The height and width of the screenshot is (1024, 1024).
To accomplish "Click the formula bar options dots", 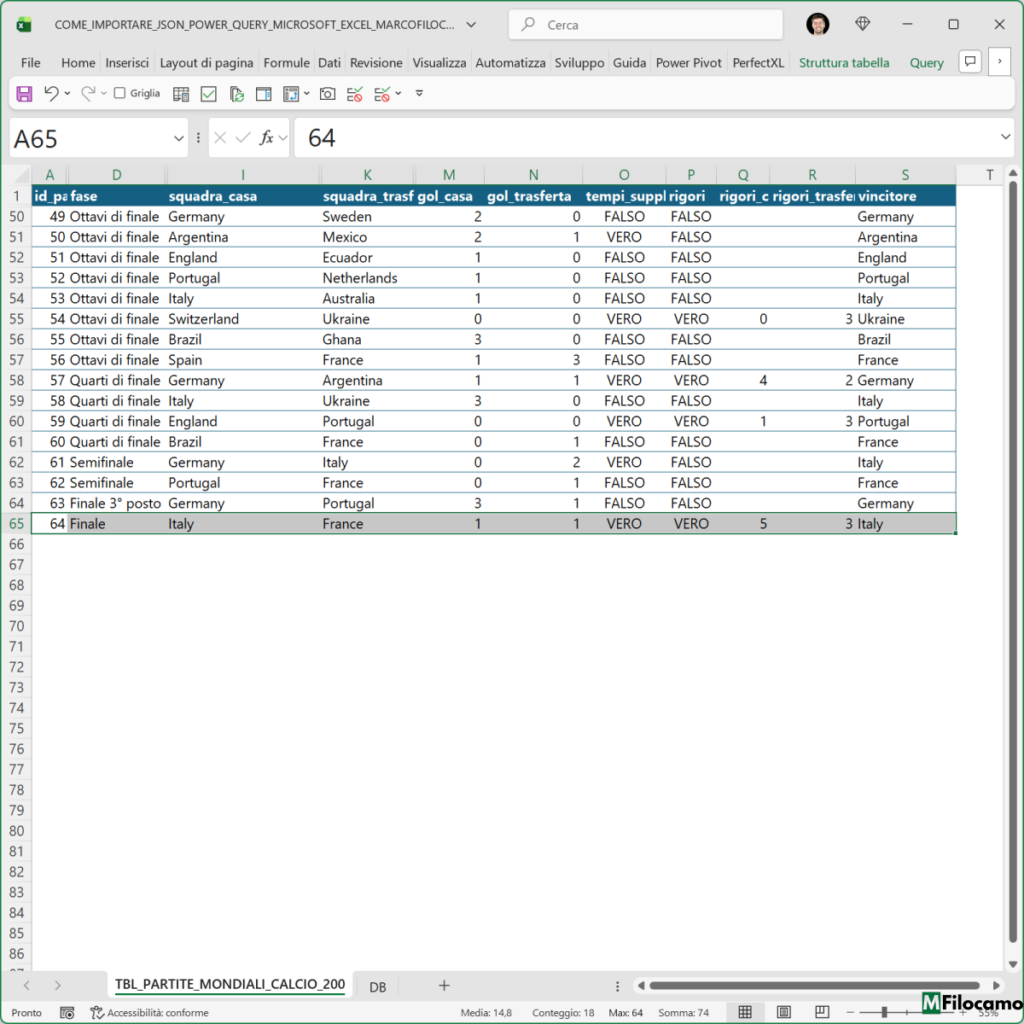I will [198, 138].
